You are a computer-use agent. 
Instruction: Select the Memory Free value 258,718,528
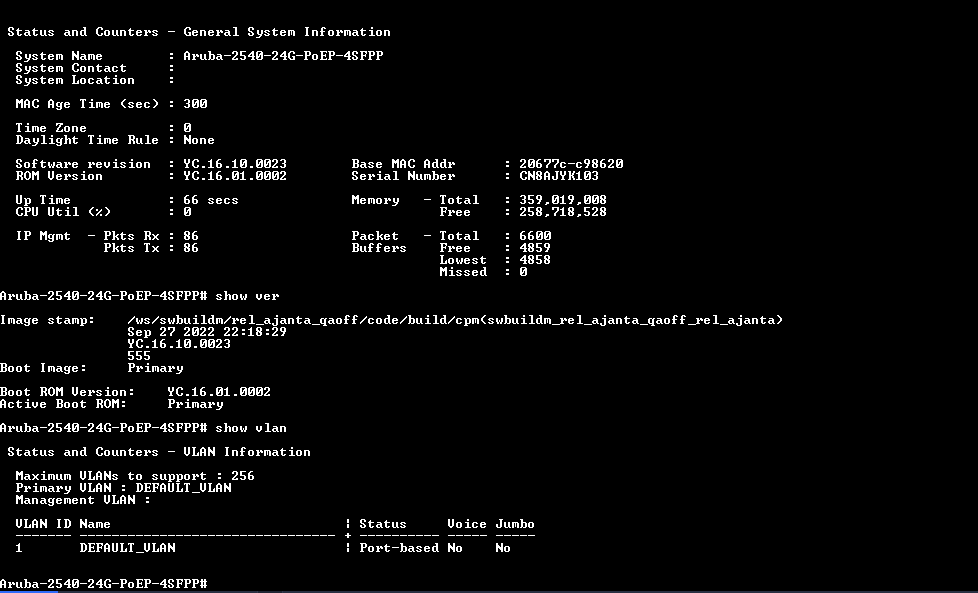(563, 212)
